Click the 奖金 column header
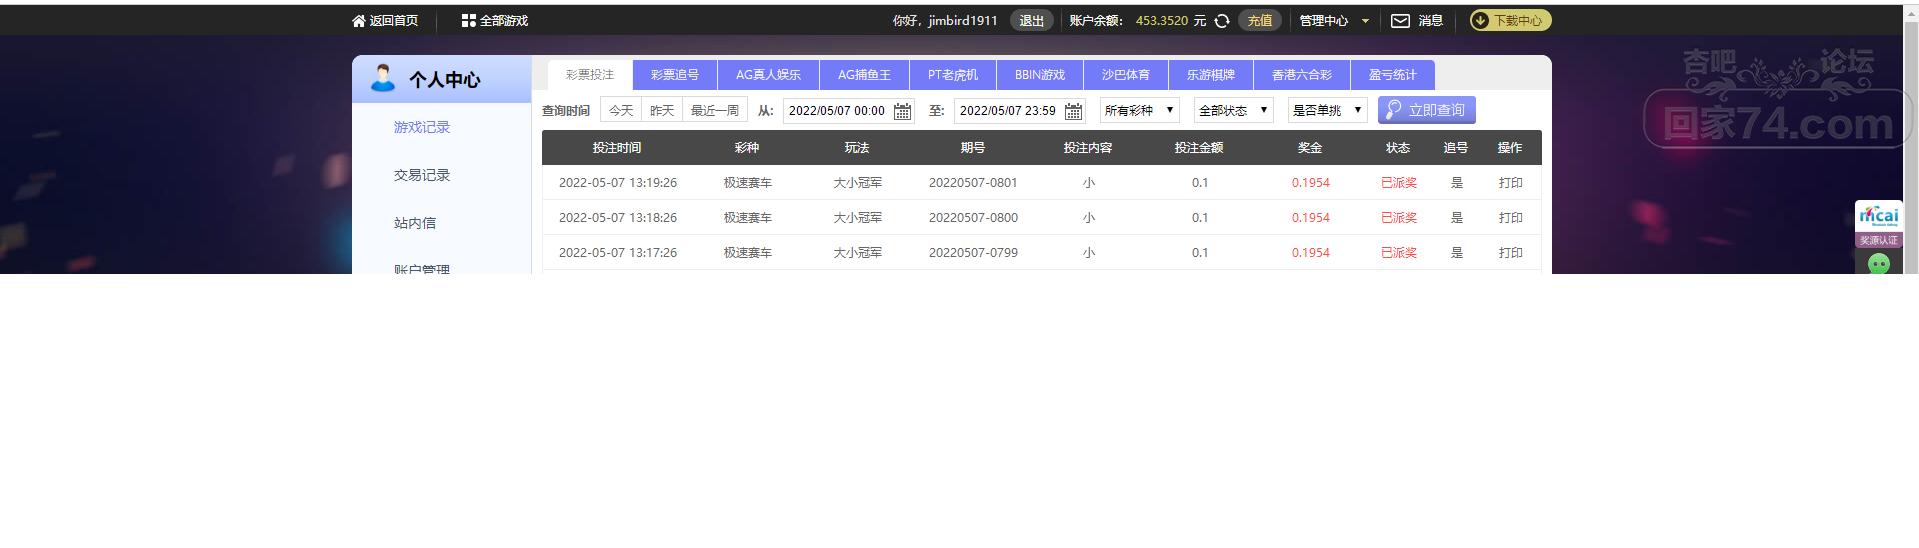Viewport: 1919px width, 548px height. (1310, 148)
